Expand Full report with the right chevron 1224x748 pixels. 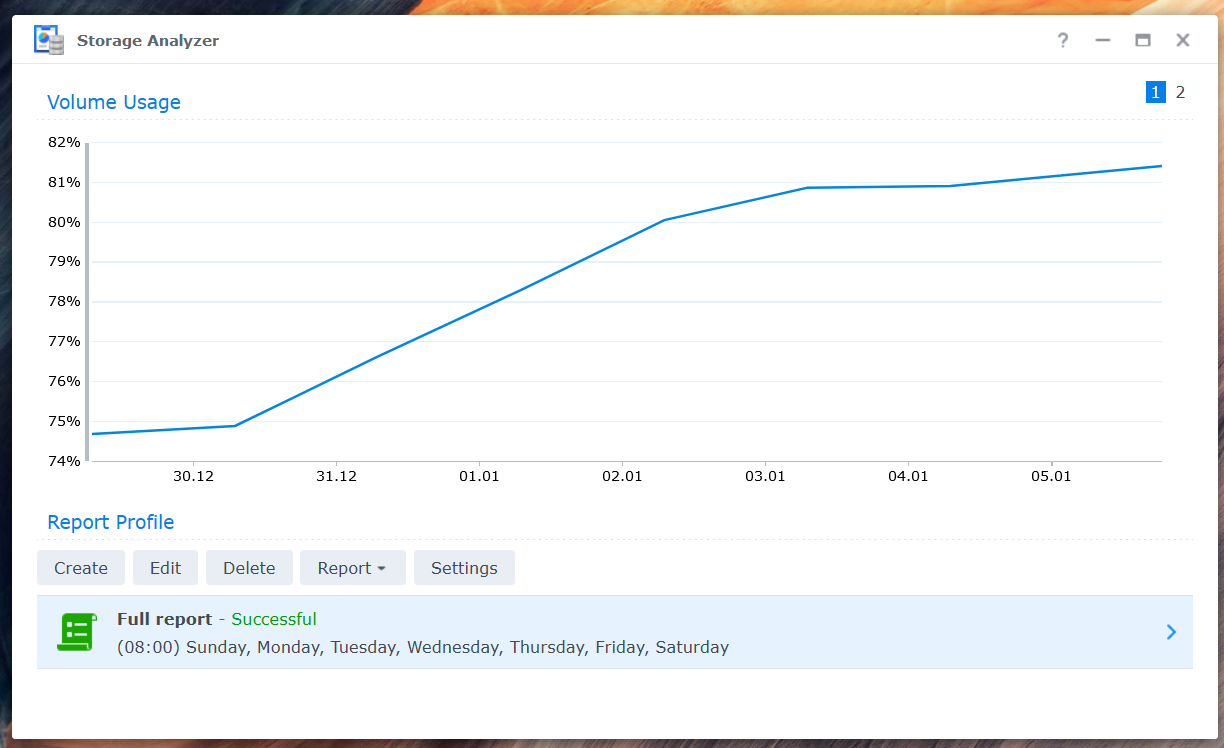click(x=1171, y=632)
